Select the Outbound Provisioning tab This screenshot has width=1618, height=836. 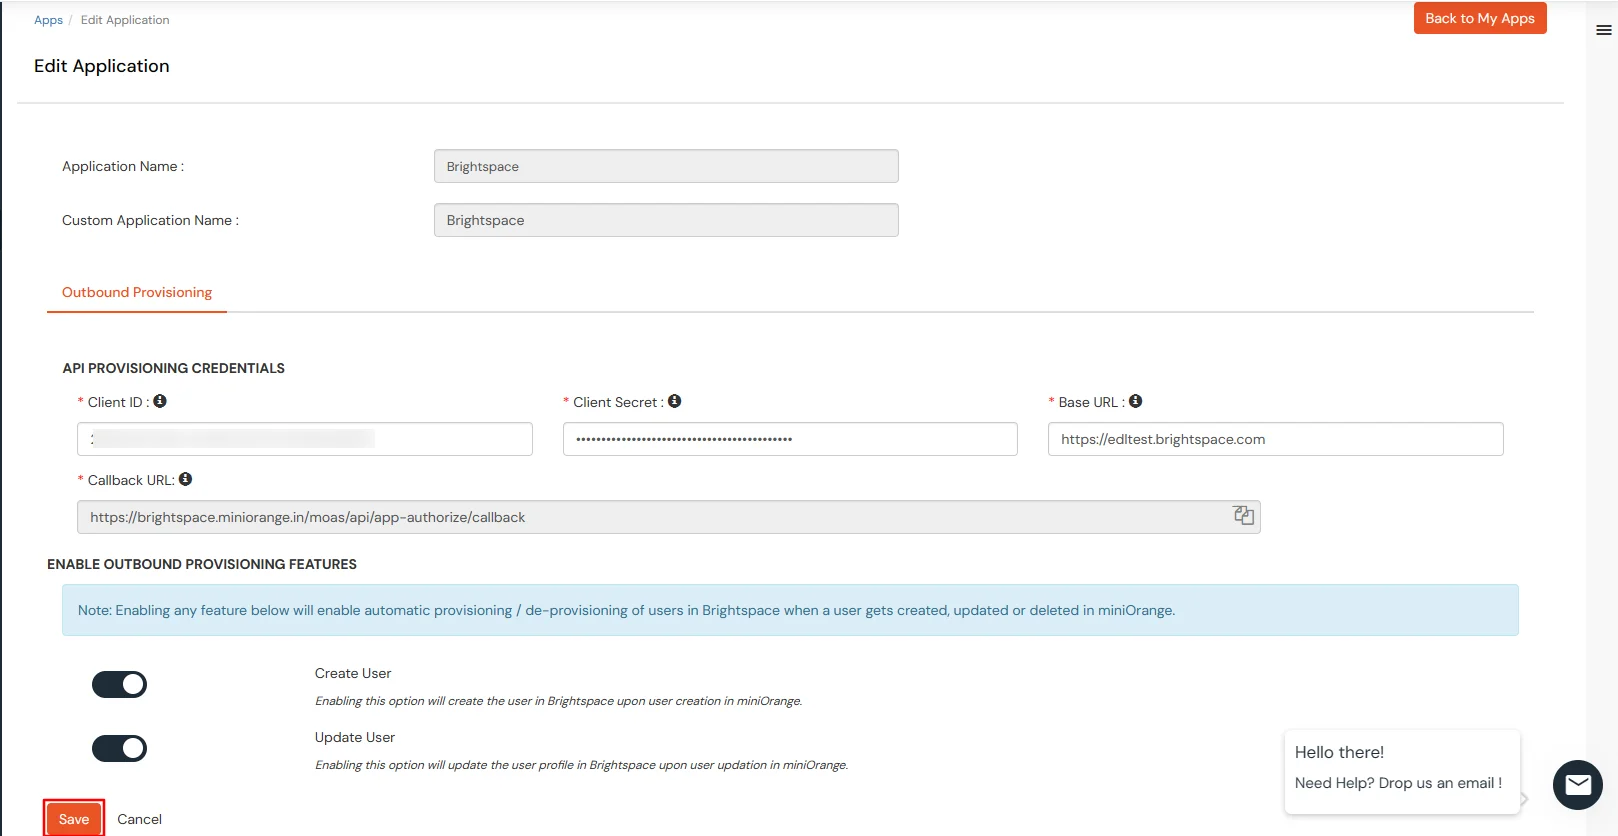[137, 292]
